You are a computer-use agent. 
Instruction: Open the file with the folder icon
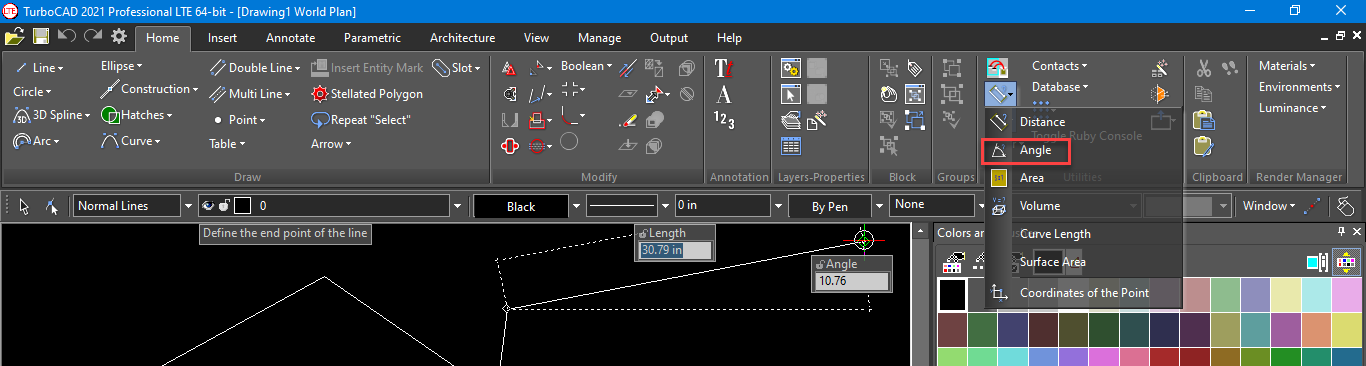click(14, 36)
